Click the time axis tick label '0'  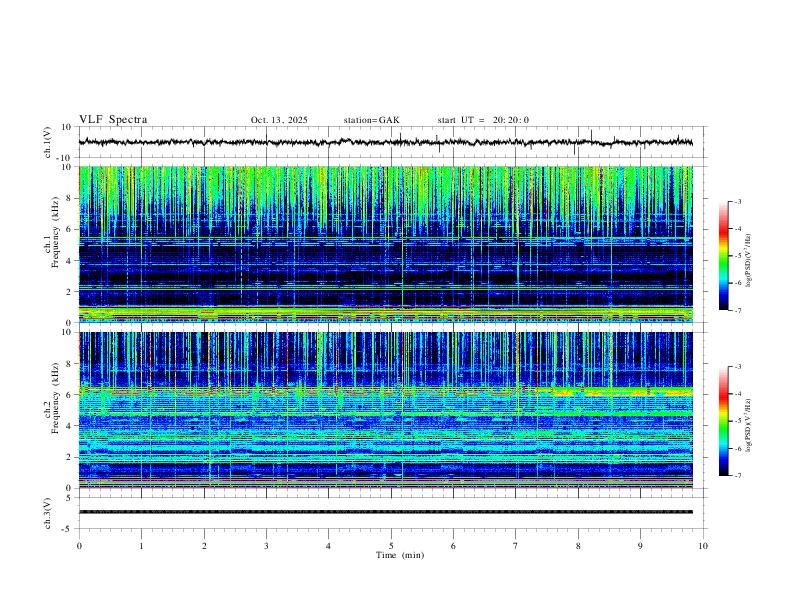(79, 546)
